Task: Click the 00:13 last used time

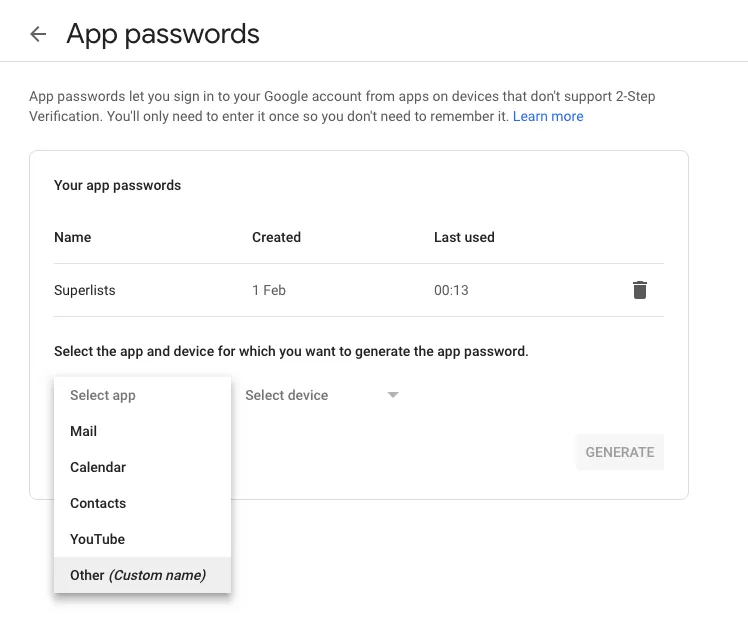Action: point(451,290)
